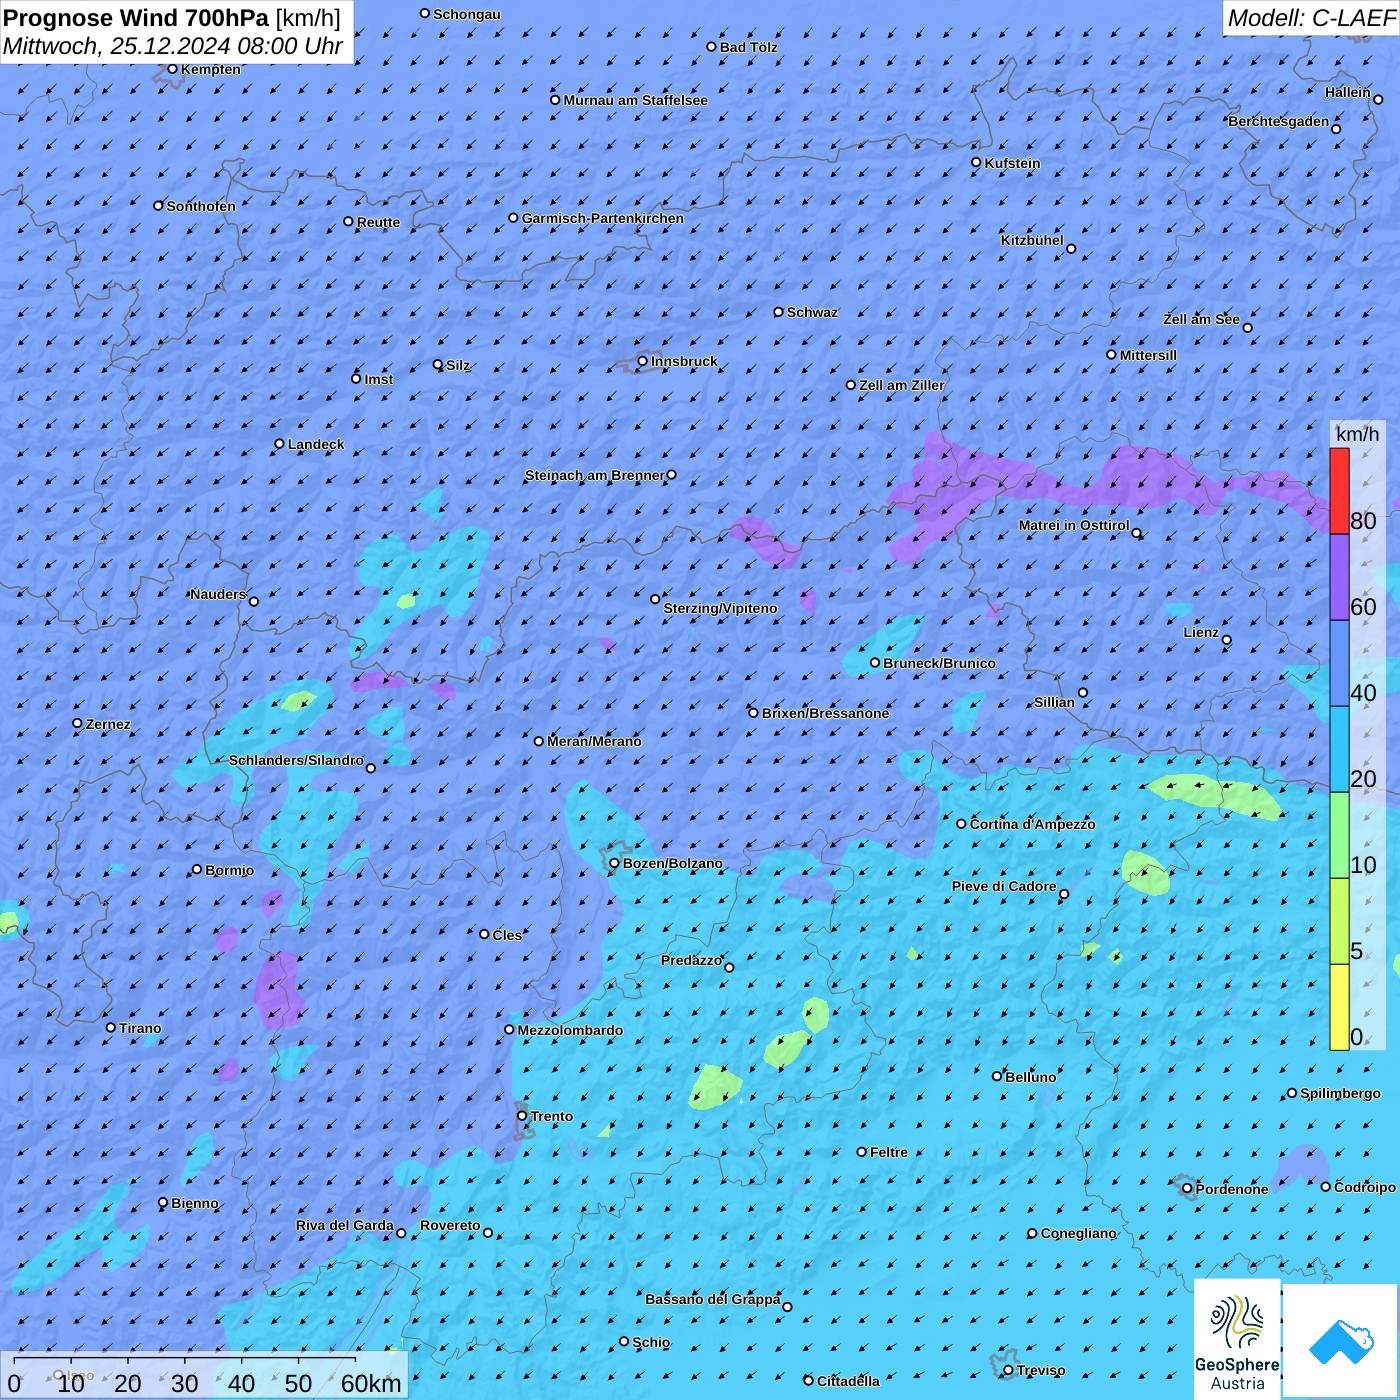
Task: Click the Steinach am Brenner label
Action: [x=594, y=475]
